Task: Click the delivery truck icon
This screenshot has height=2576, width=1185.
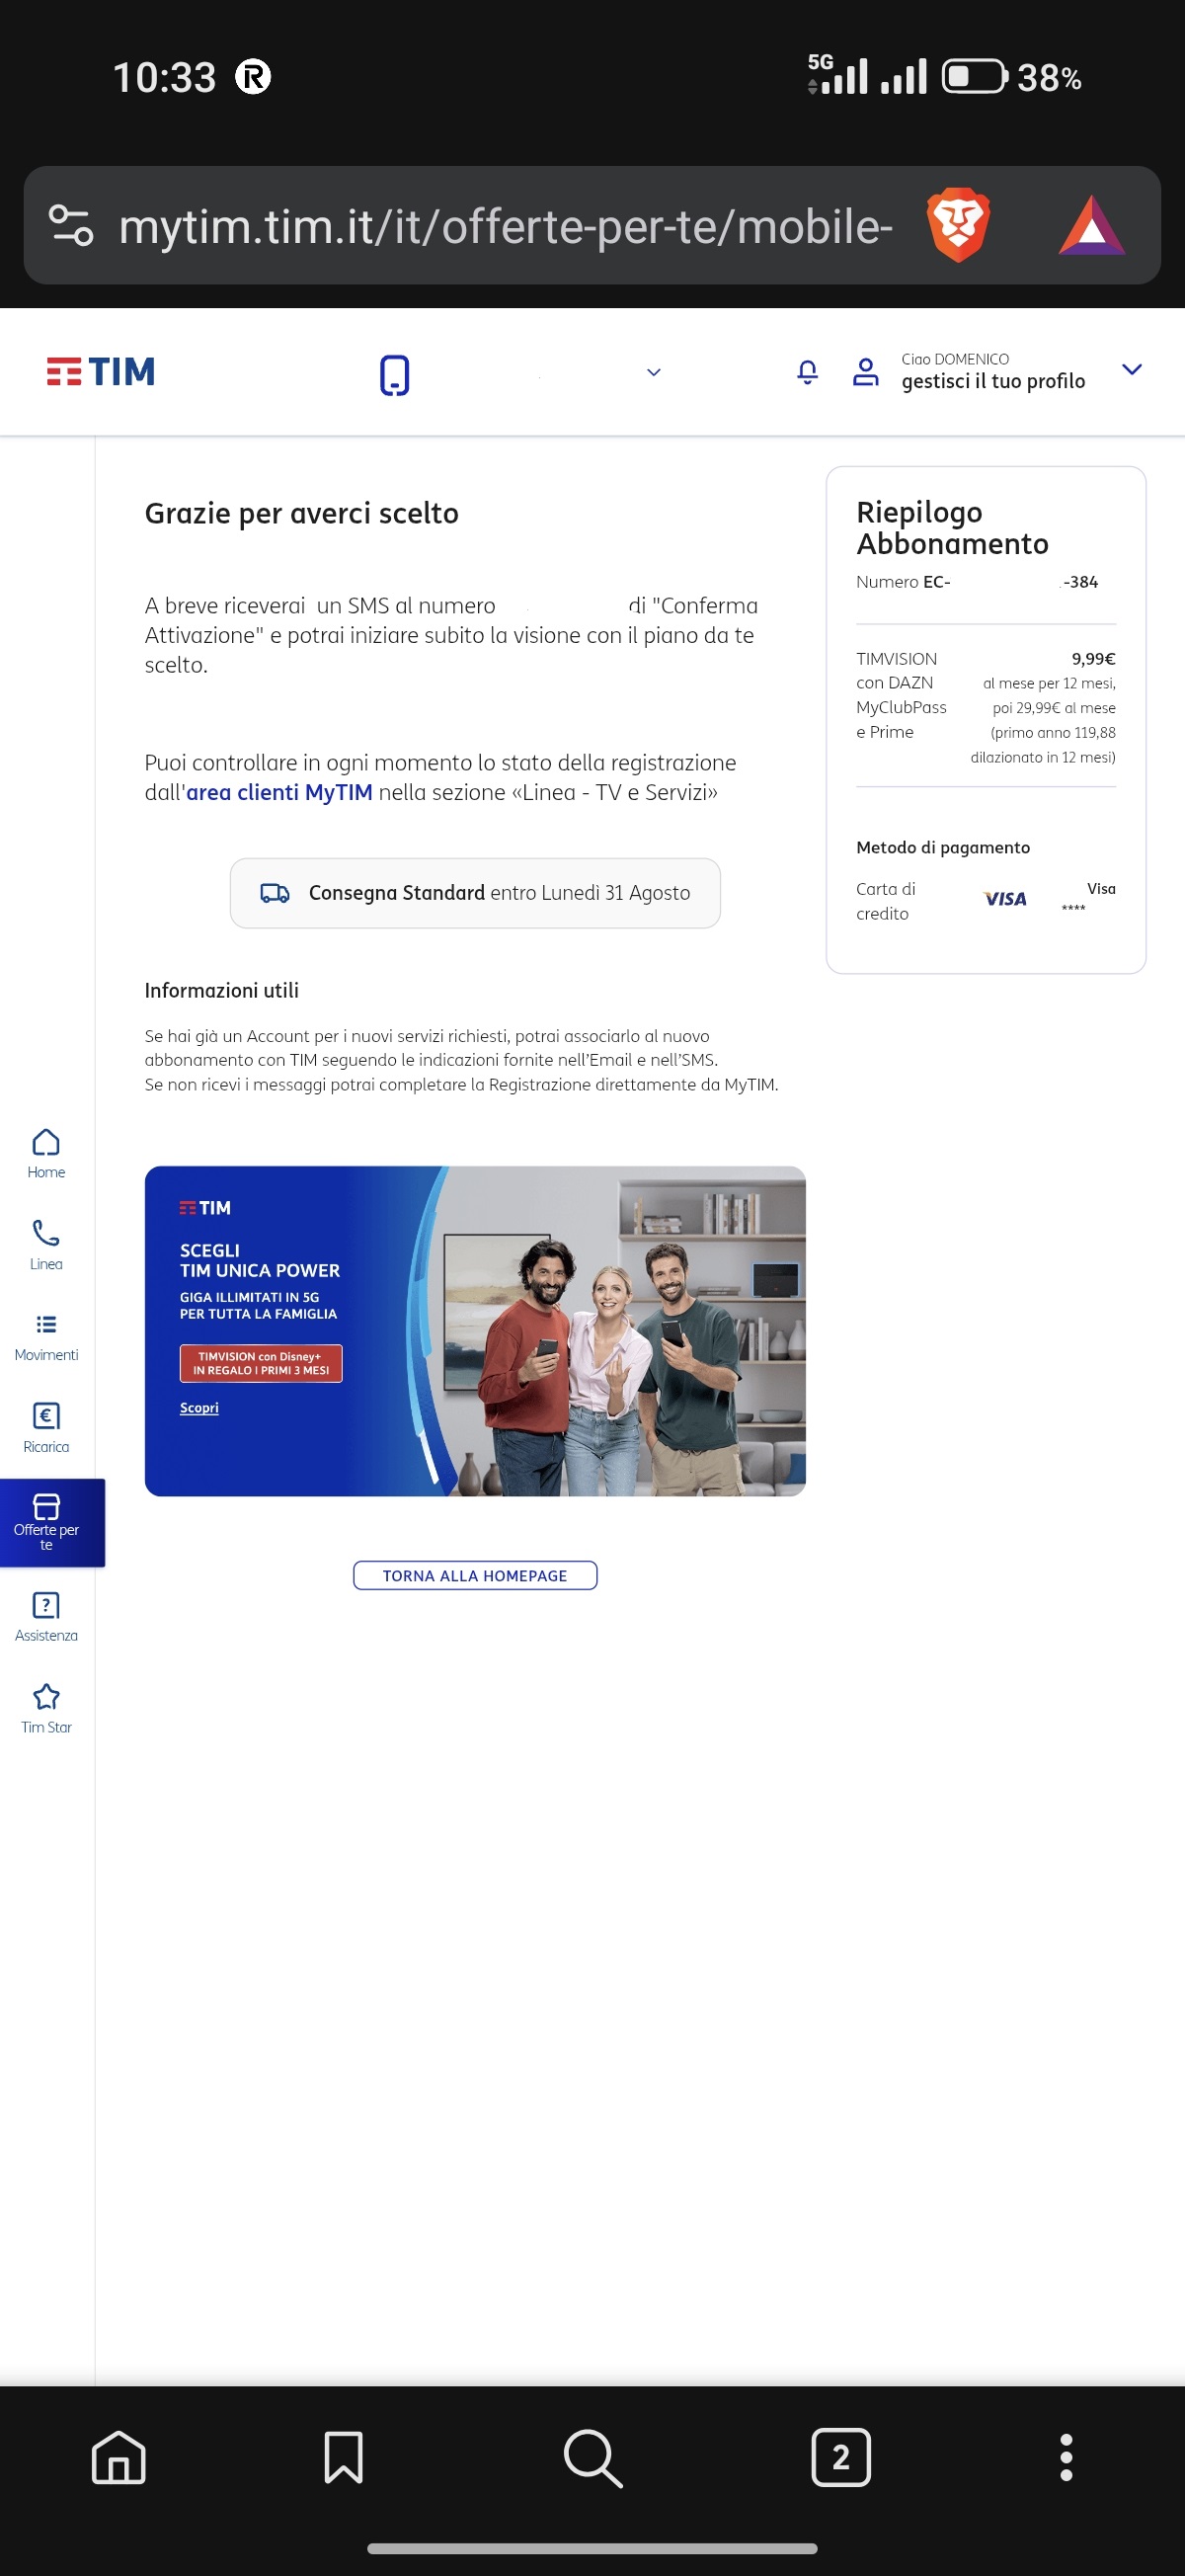Action: pos(275,893)
